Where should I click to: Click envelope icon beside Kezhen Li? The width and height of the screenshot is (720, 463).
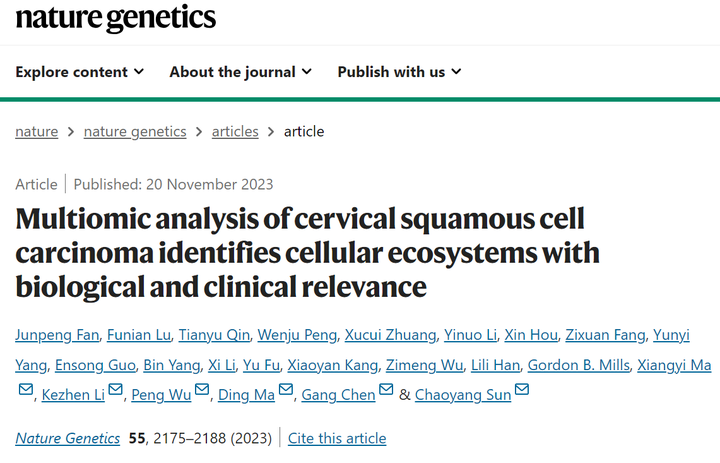[x=115, y=391]
